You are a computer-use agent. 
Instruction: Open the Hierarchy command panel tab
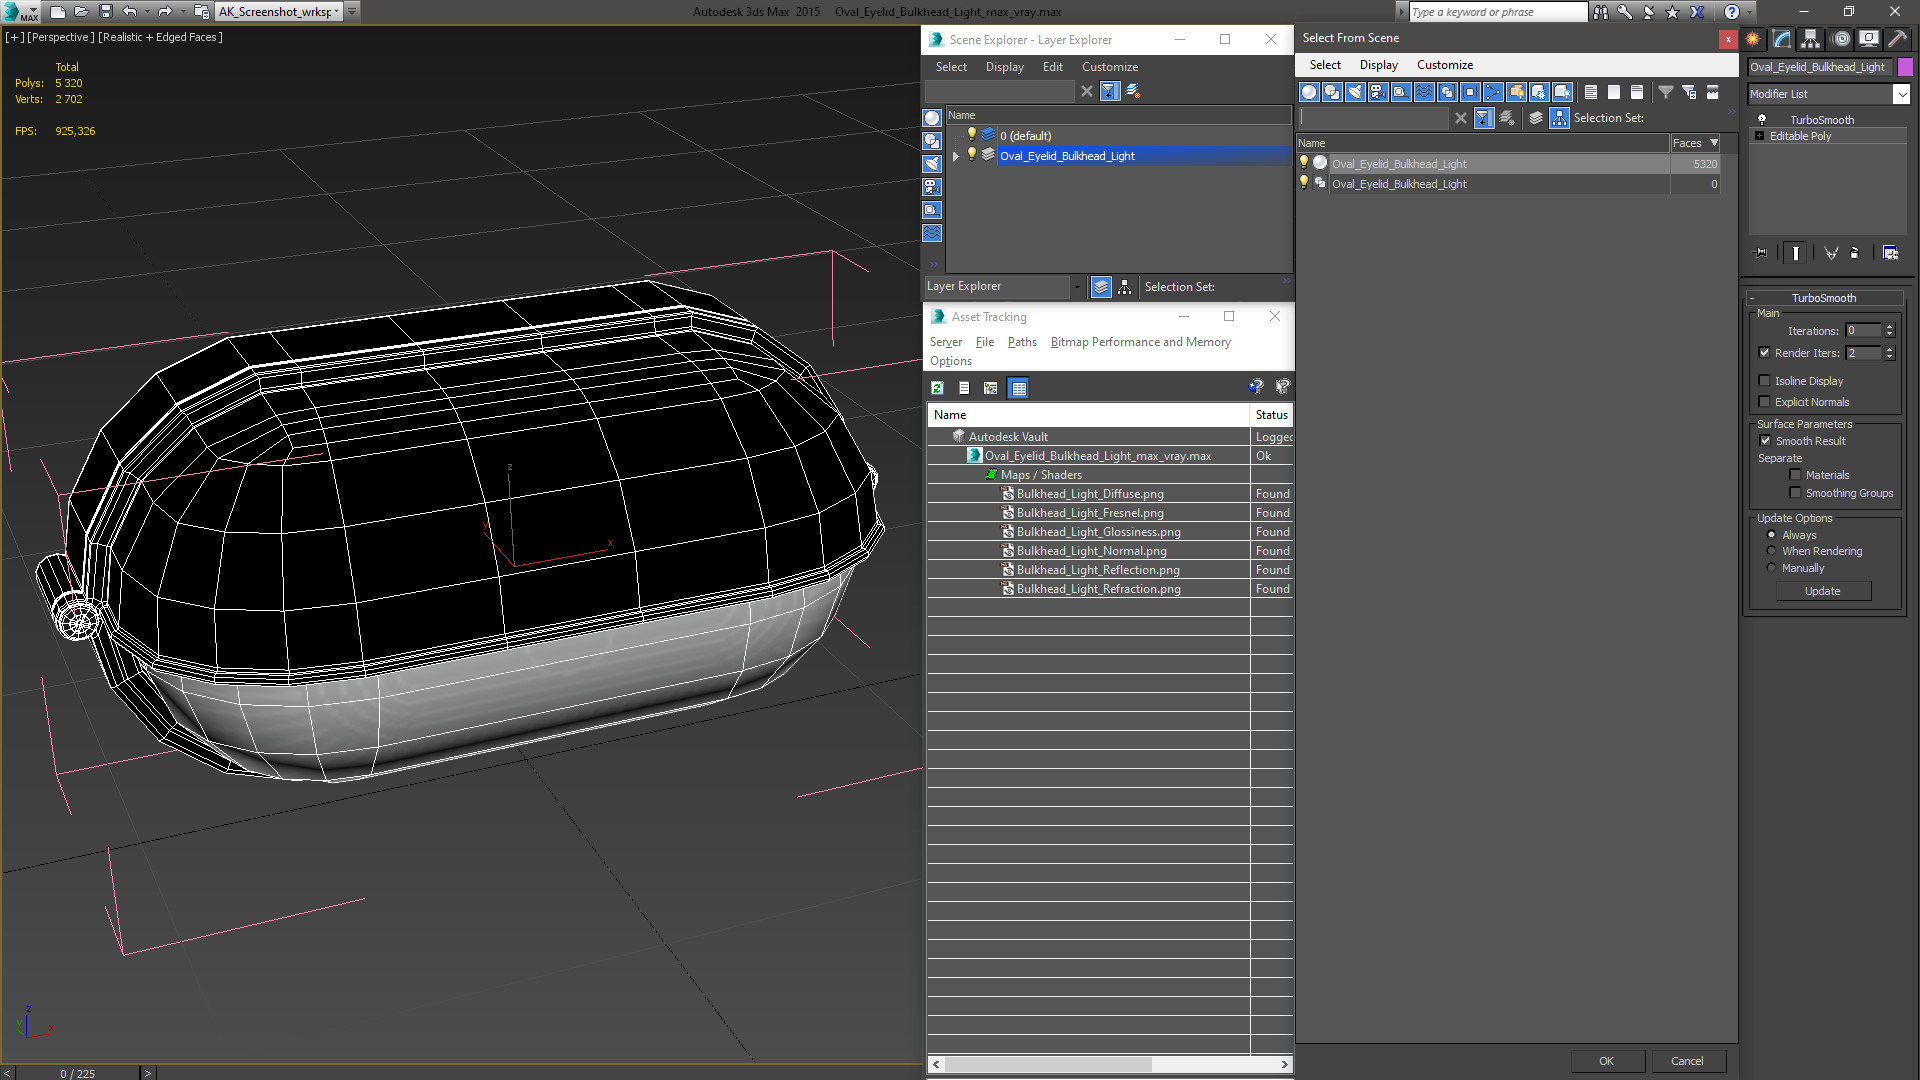tap(1811, 39)
